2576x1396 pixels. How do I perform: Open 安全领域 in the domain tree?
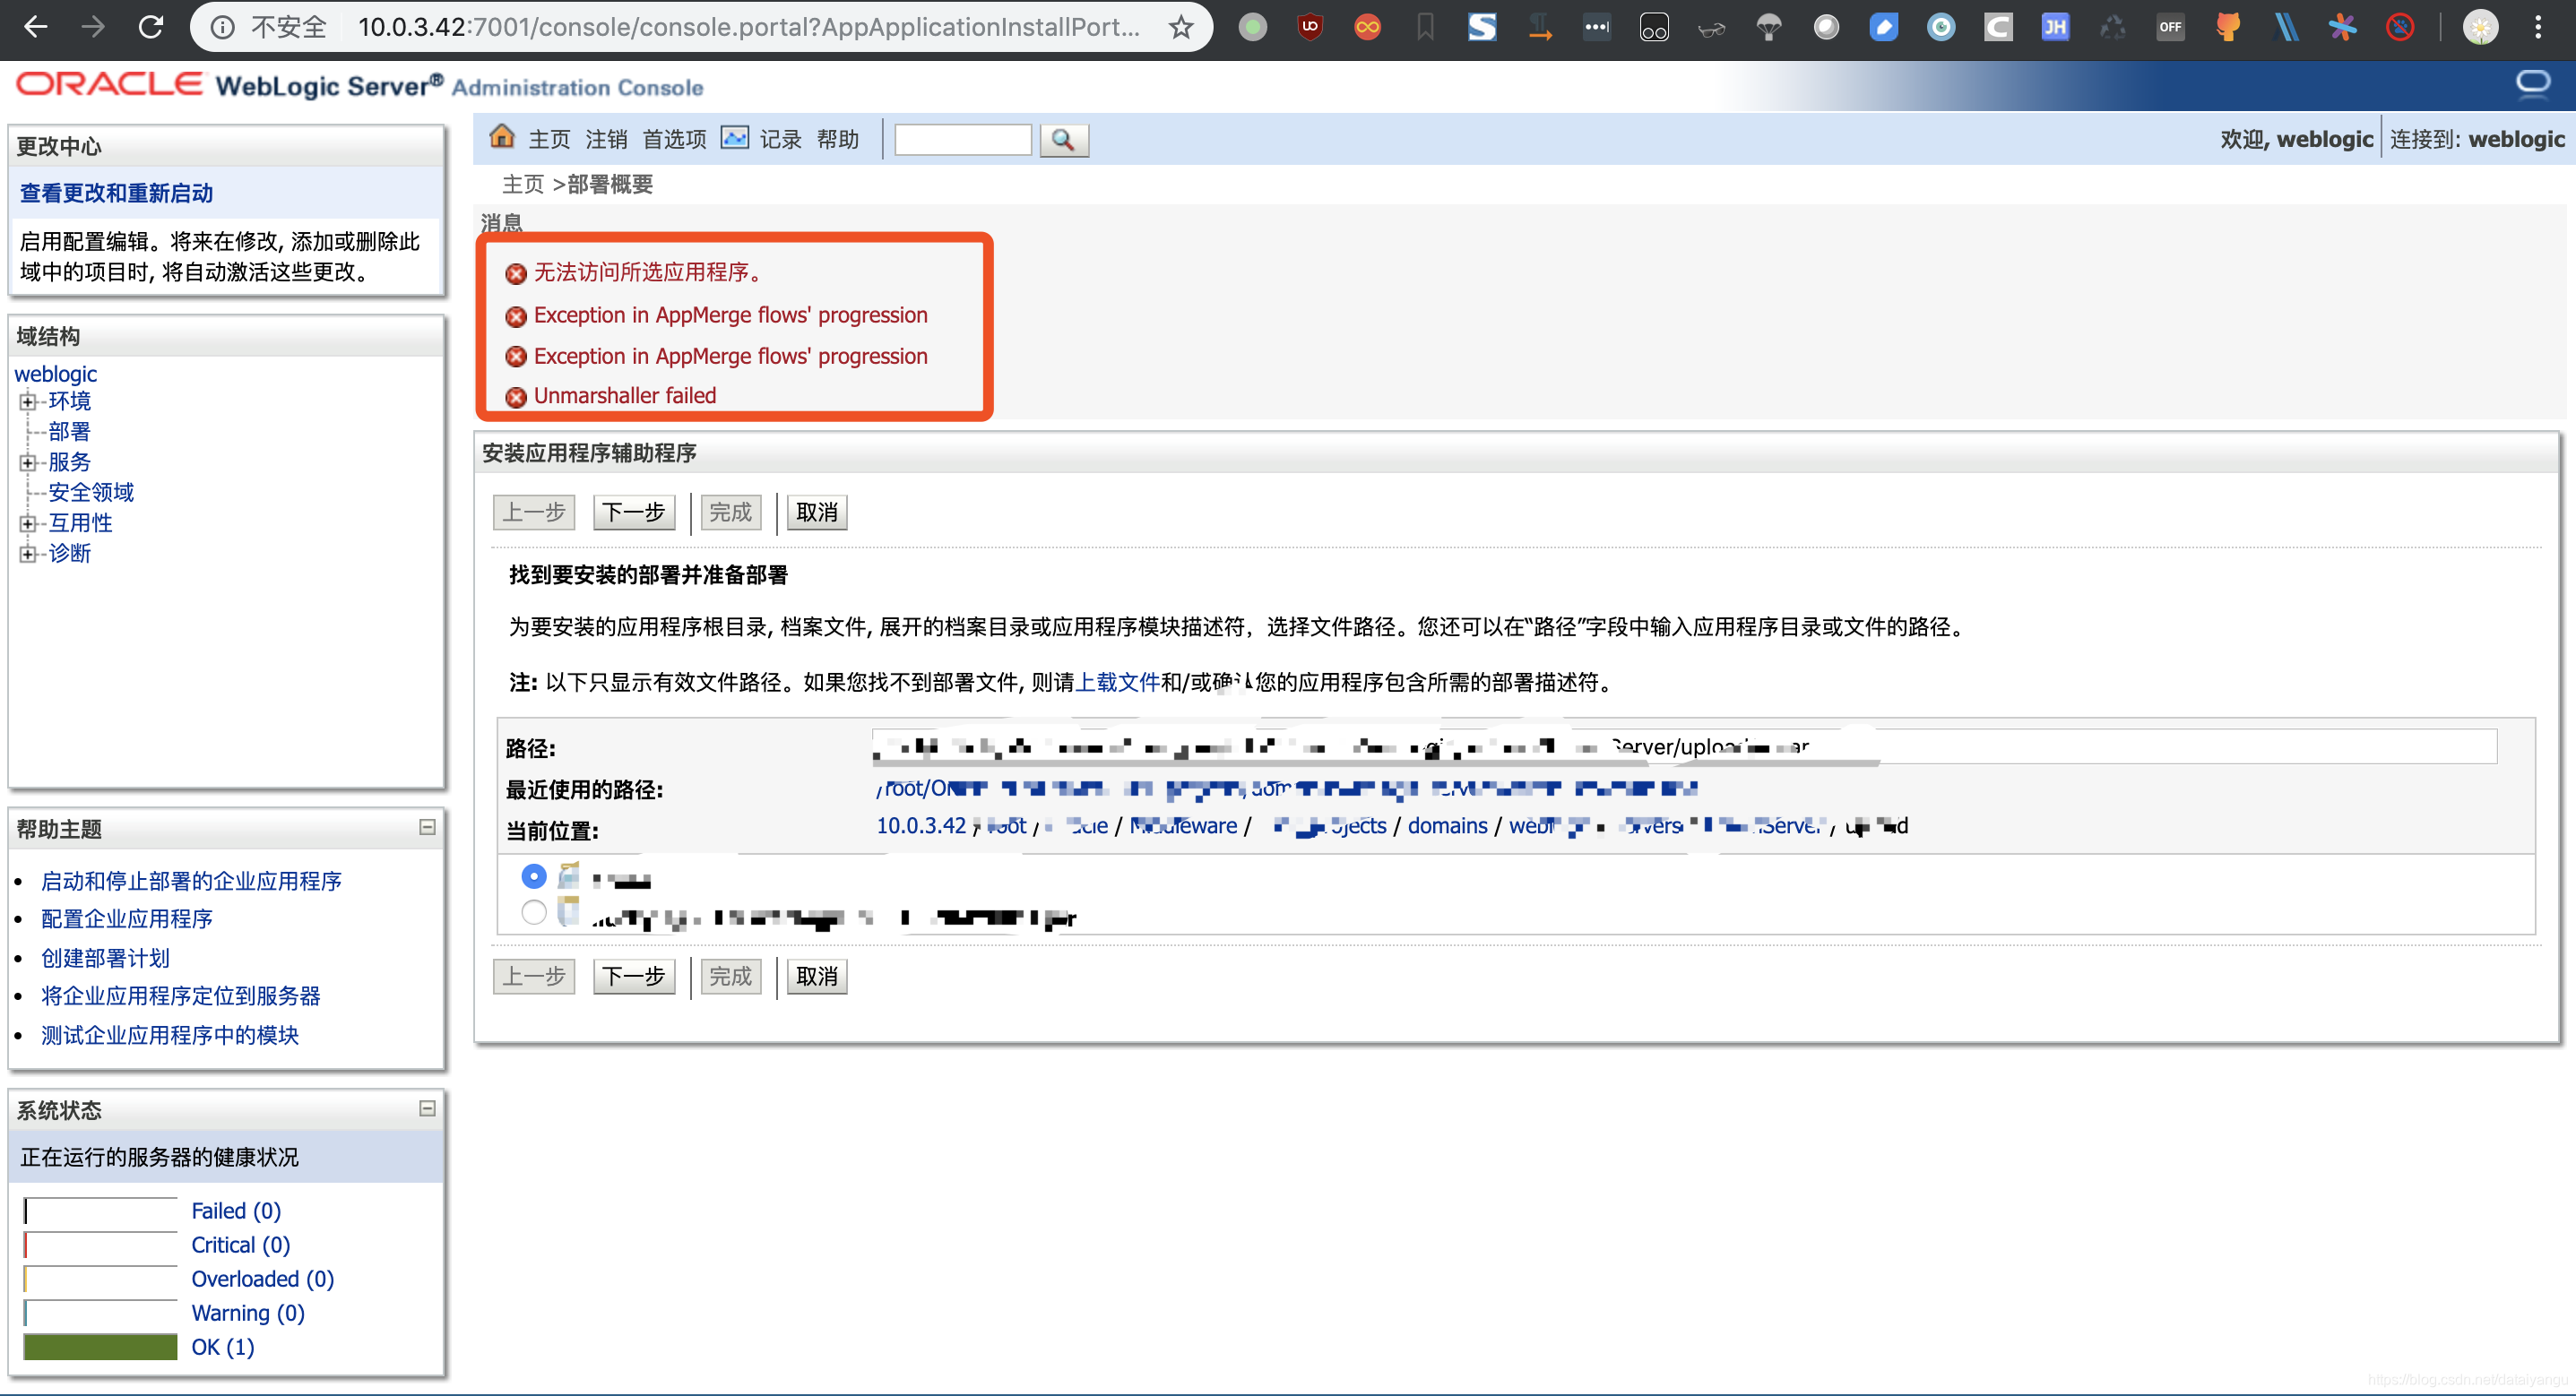91,493
